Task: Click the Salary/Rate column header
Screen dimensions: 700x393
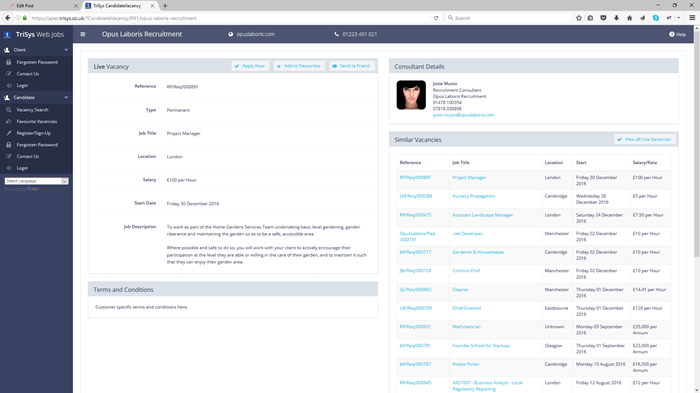Action: 645,163
